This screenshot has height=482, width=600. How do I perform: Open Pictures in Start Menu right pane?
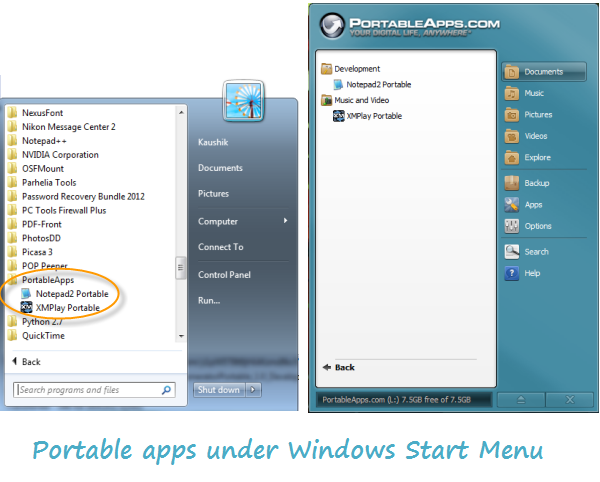pyautogui.click(x=214, y=194)
